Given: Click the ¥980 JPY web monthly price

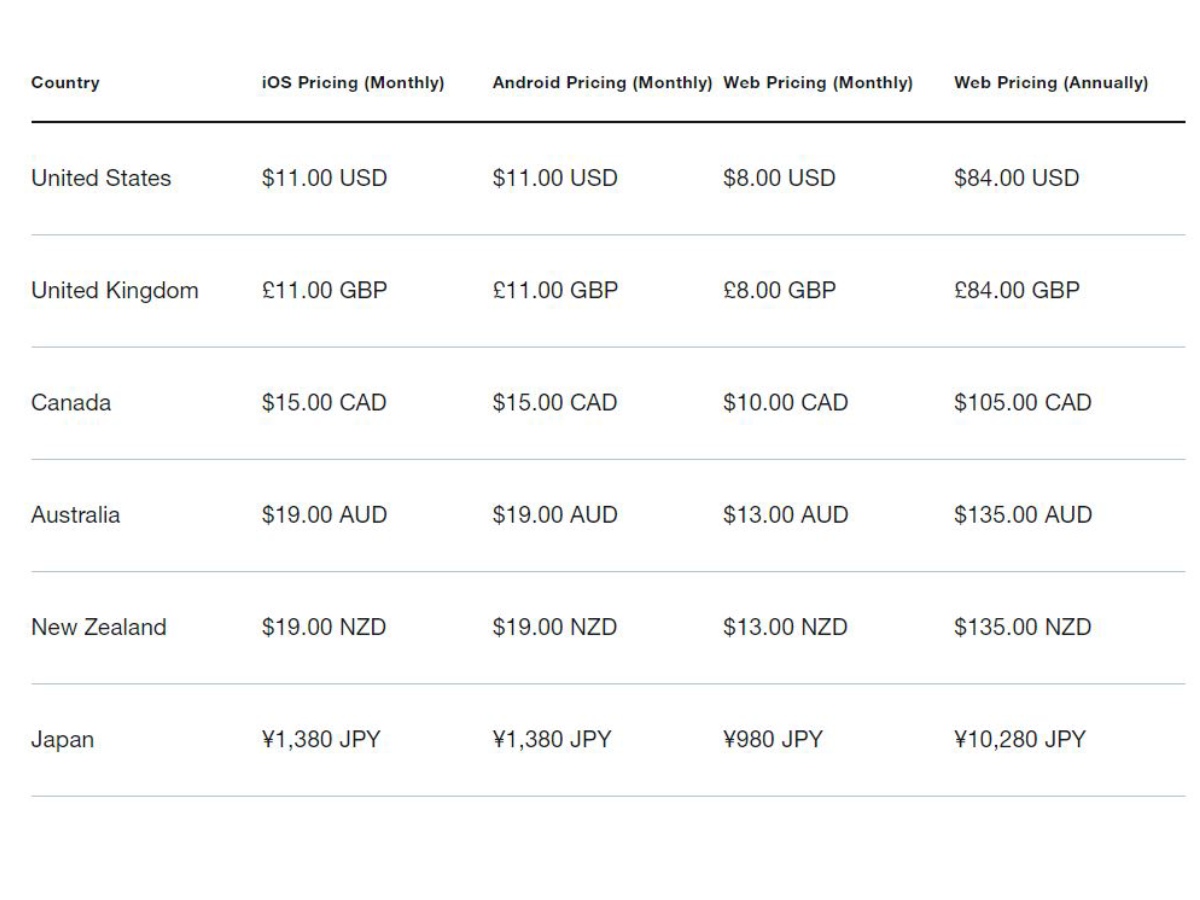Looking at the screenshot, I should point(773,740).
